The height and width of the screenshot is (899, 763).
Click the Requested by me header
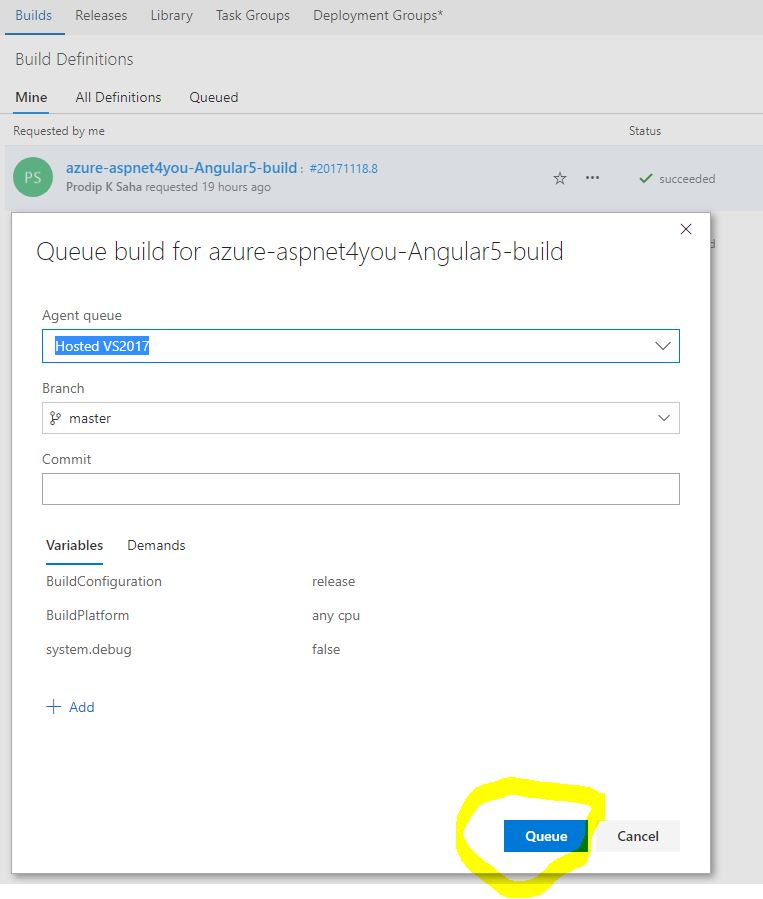click(x=59, y=131)
